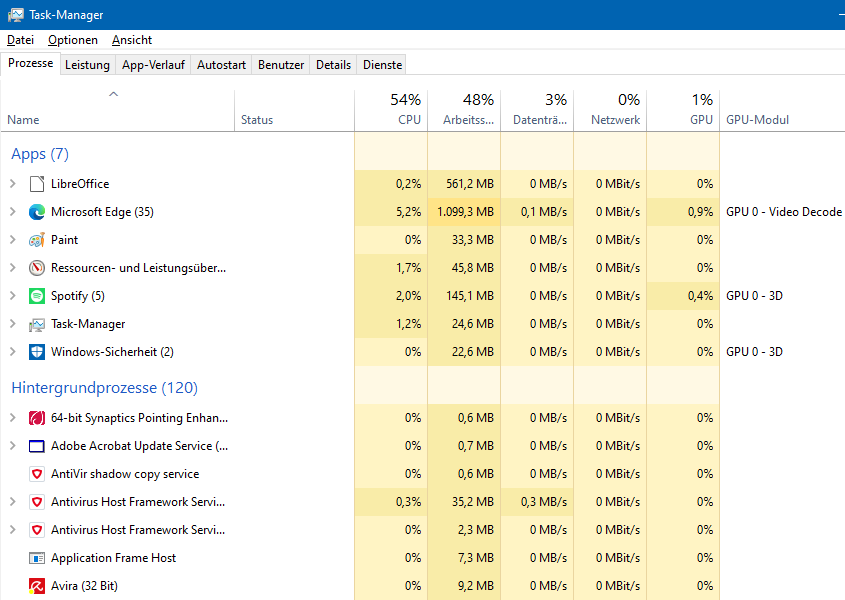The width and height of the screenshot is (845, 600).
Task: Click the Adobe Acrobat Update Service icon
Action: coord(37,446)
